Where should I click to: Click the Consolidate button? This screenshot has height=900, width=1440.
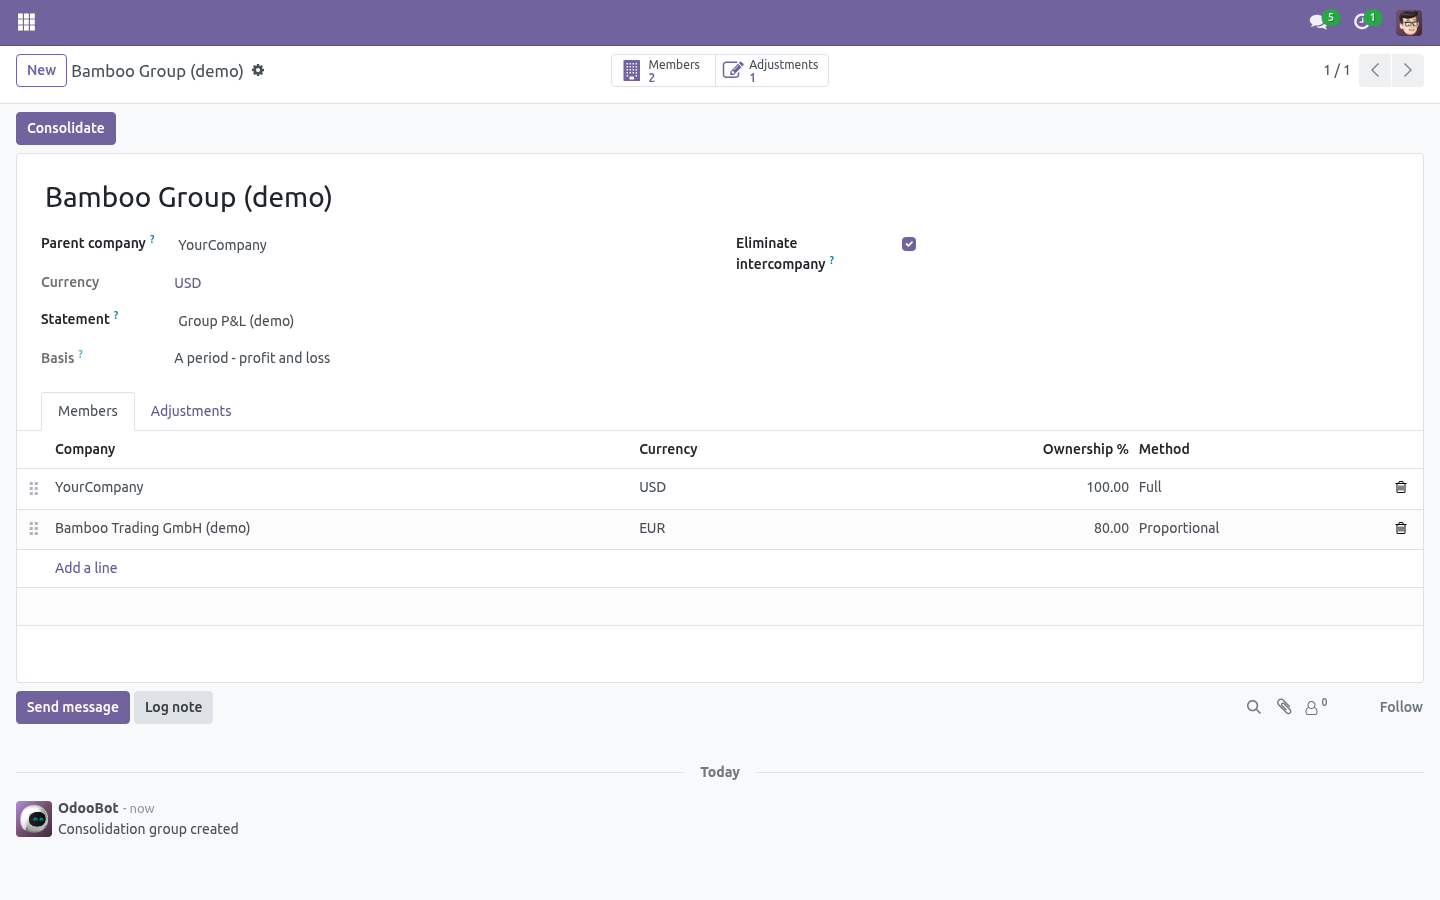[x=66, y=128]
